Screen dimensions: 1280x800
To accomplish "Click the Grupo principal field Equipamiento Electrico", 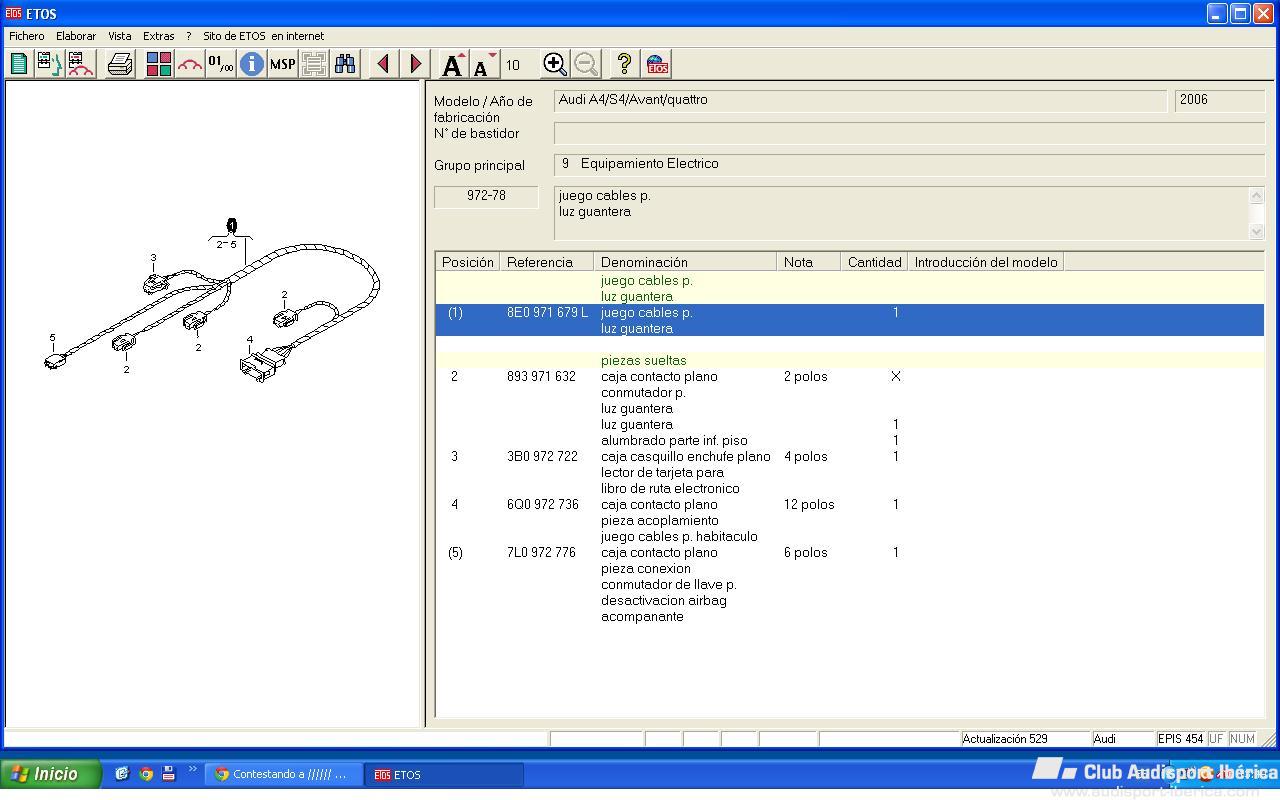I will pos(909,164).
